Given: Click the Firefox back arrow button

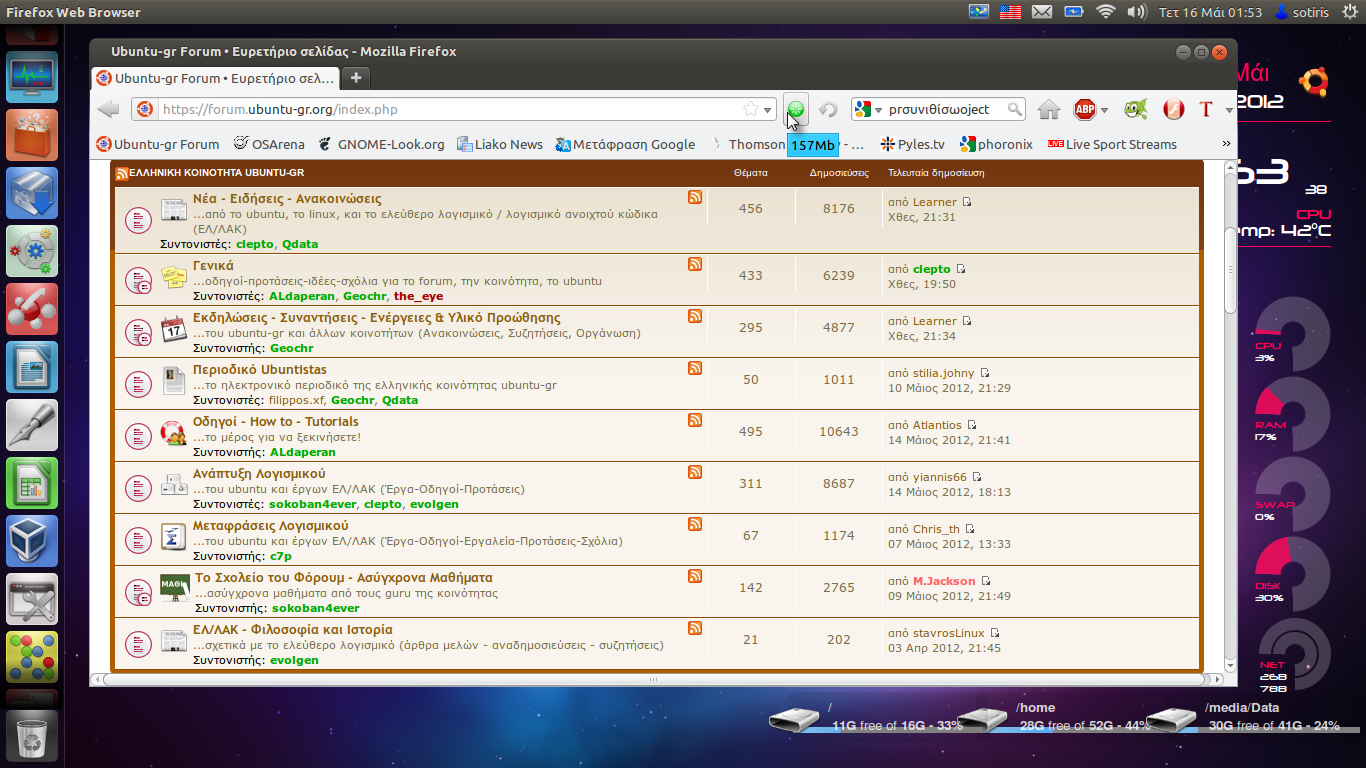Looking at the screenshot, I should tap(109, 110).
